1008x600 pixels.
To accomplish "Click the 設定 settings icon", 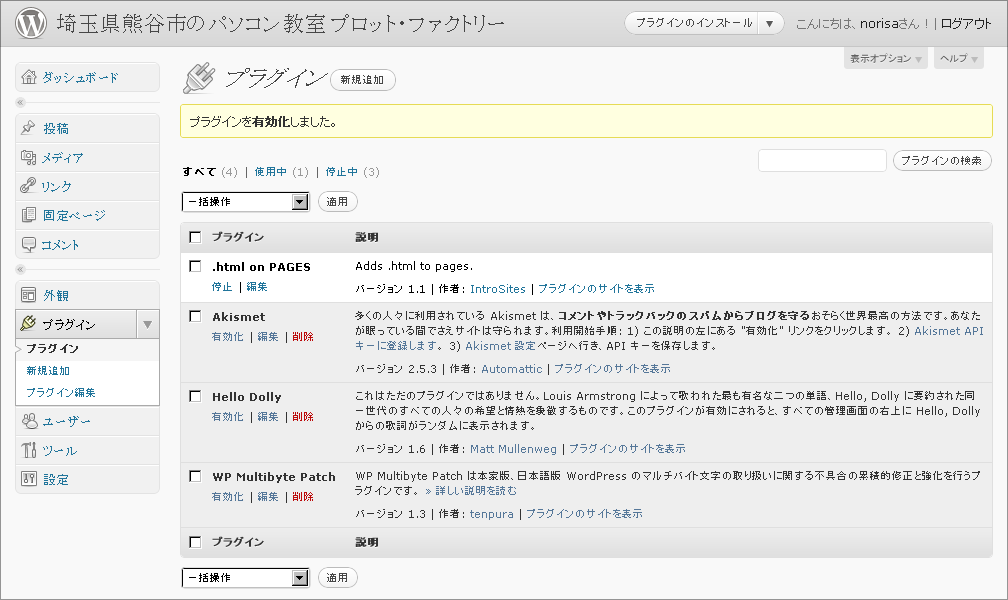I will coord(28,478).
